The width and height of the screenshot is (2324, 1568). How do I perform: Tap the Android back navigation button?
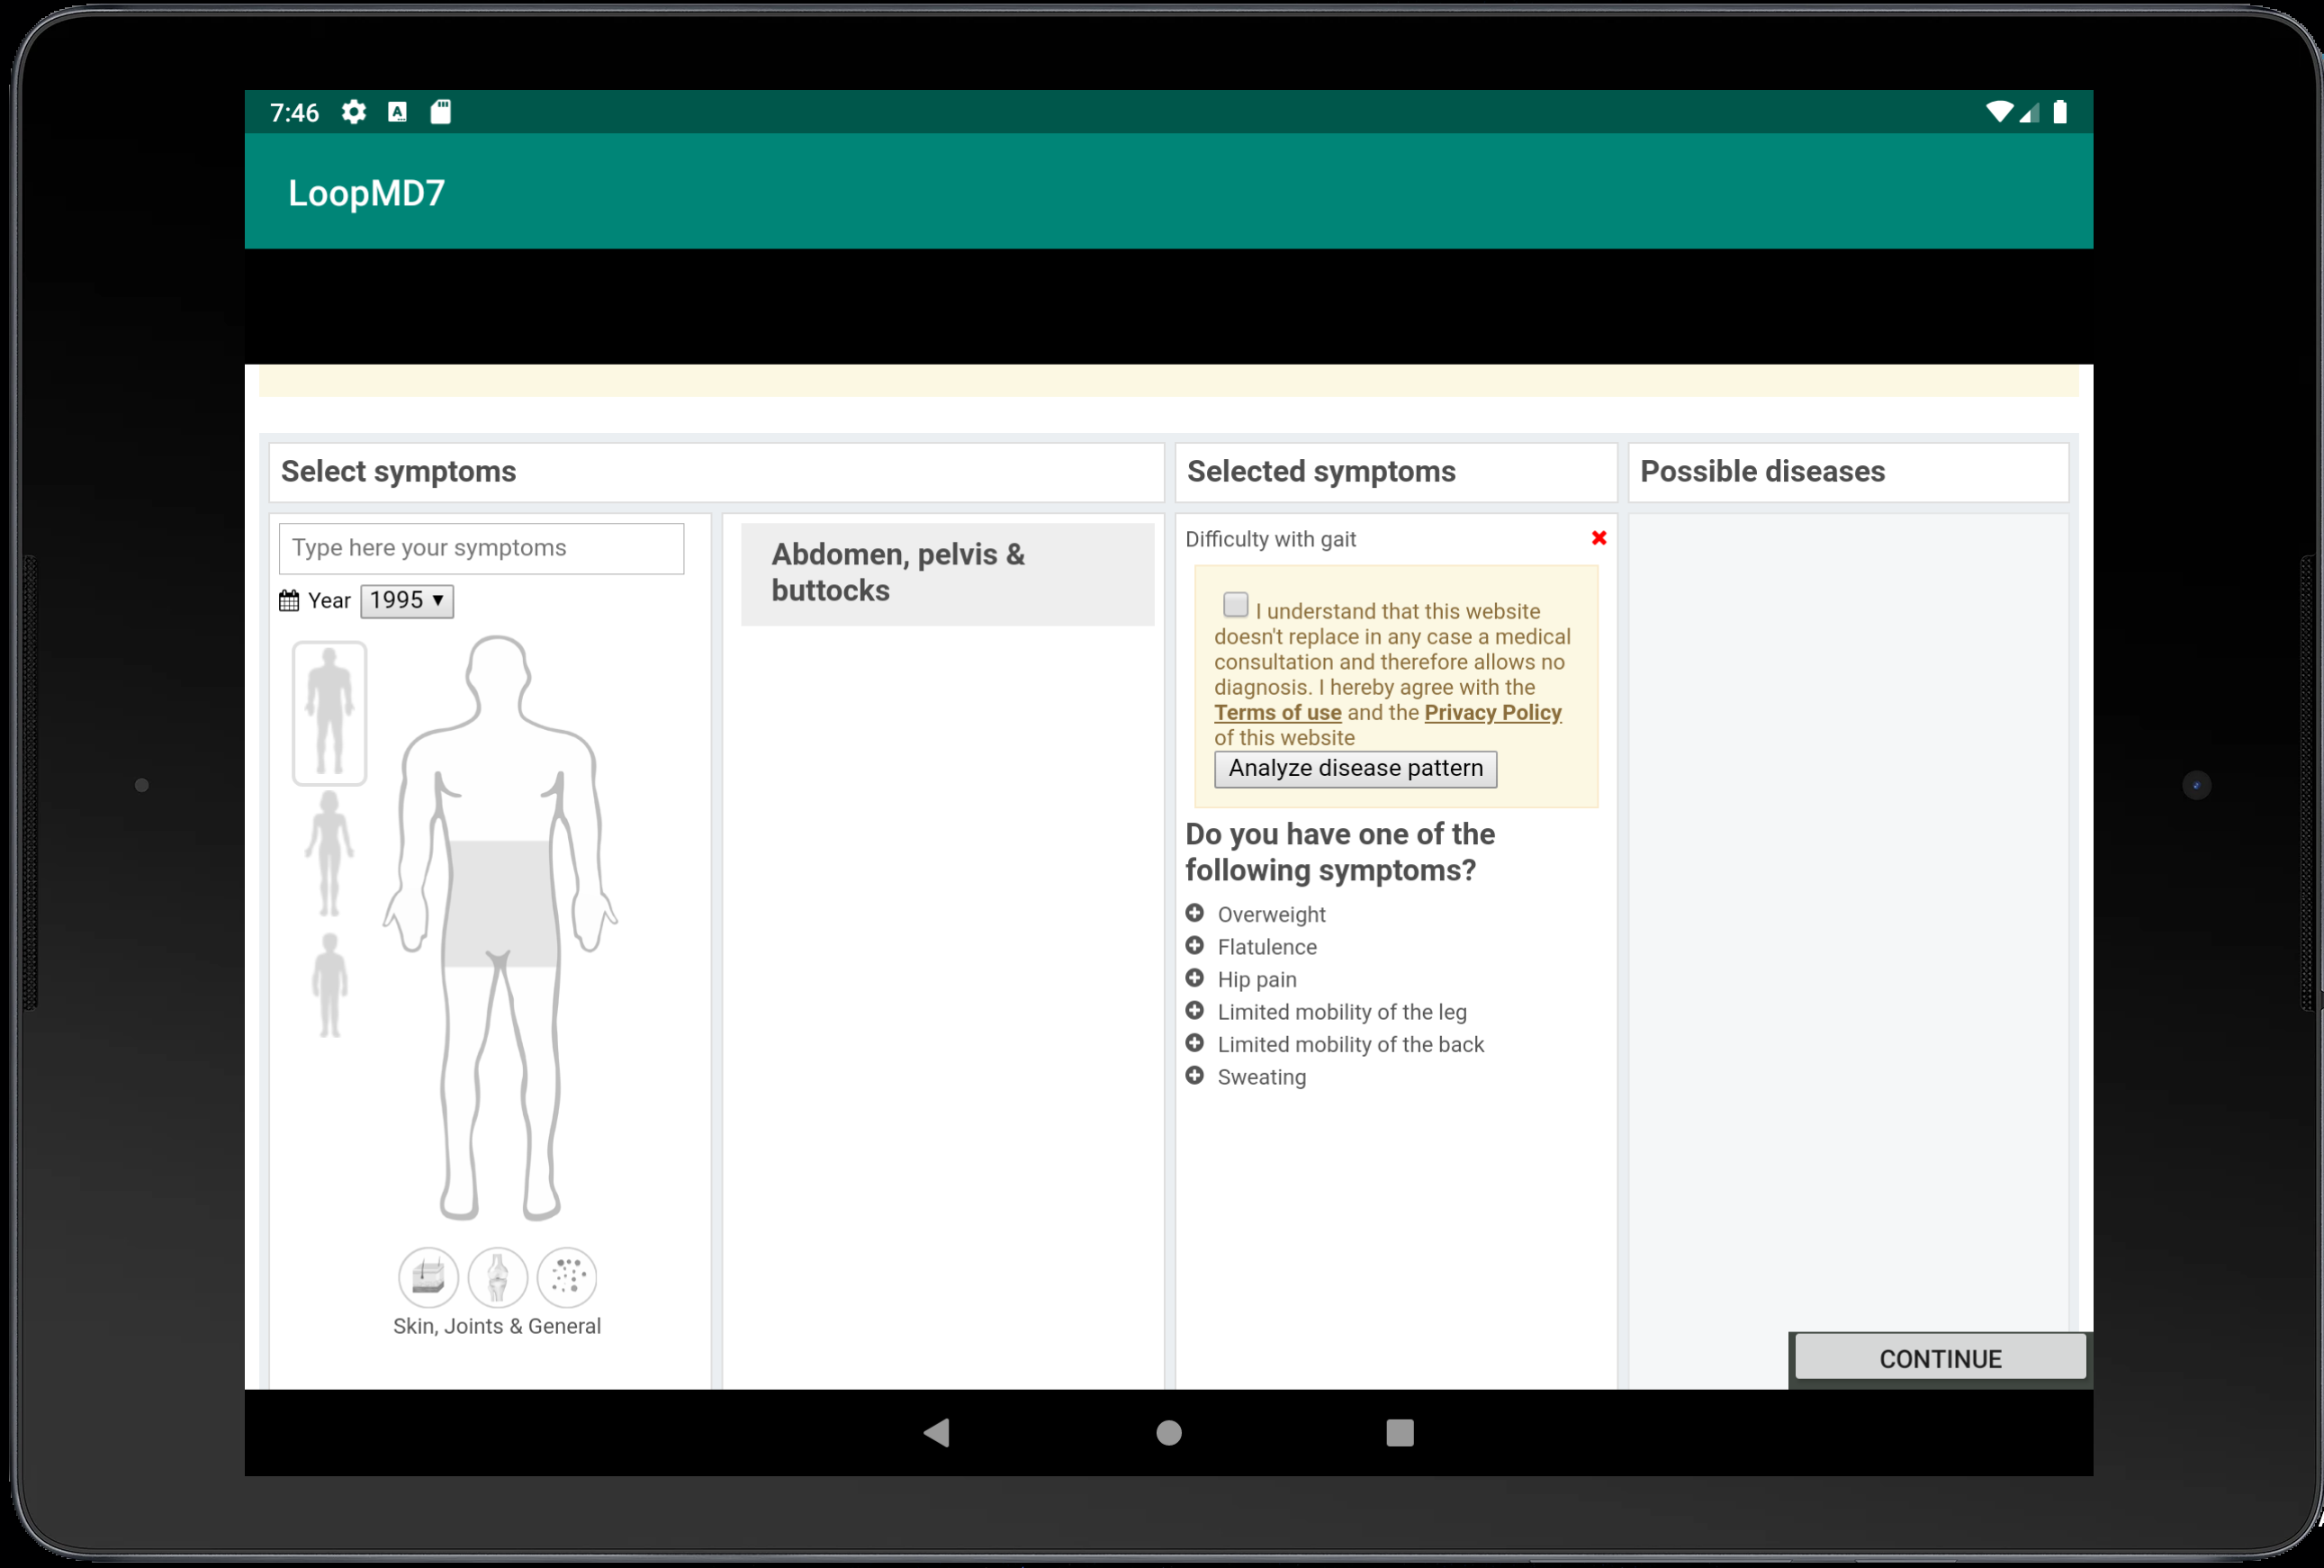[937, 1433]
